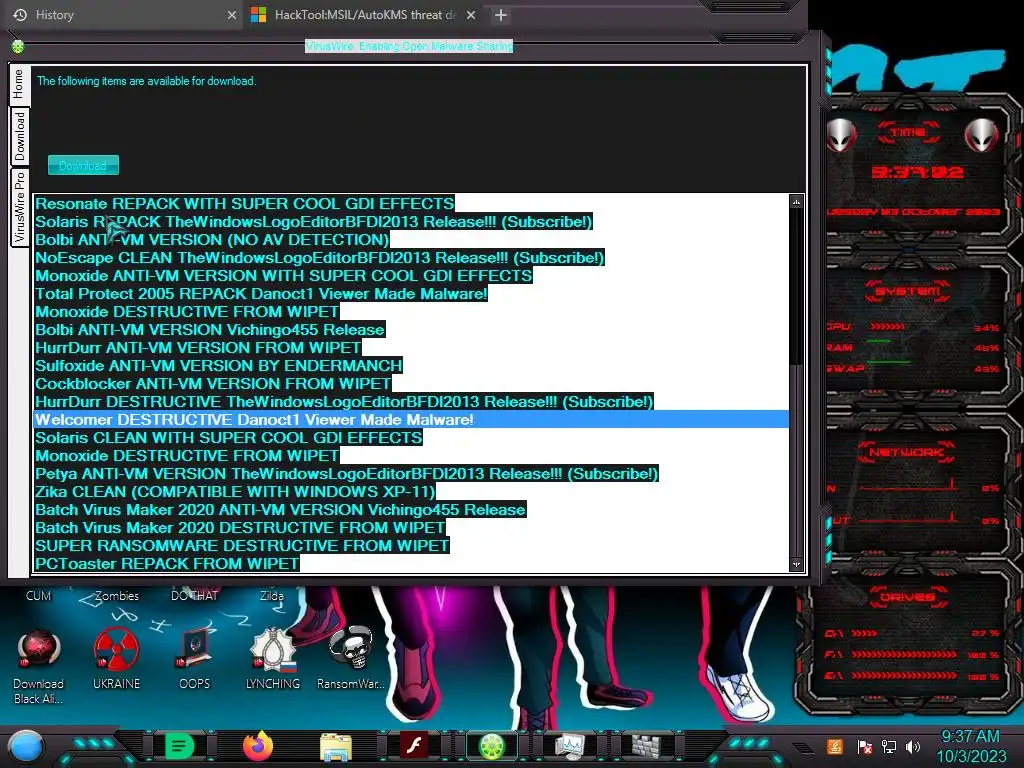Click the NETWORK widget header
This screenshot has height=768, width=1024.
tap(906, 452)
